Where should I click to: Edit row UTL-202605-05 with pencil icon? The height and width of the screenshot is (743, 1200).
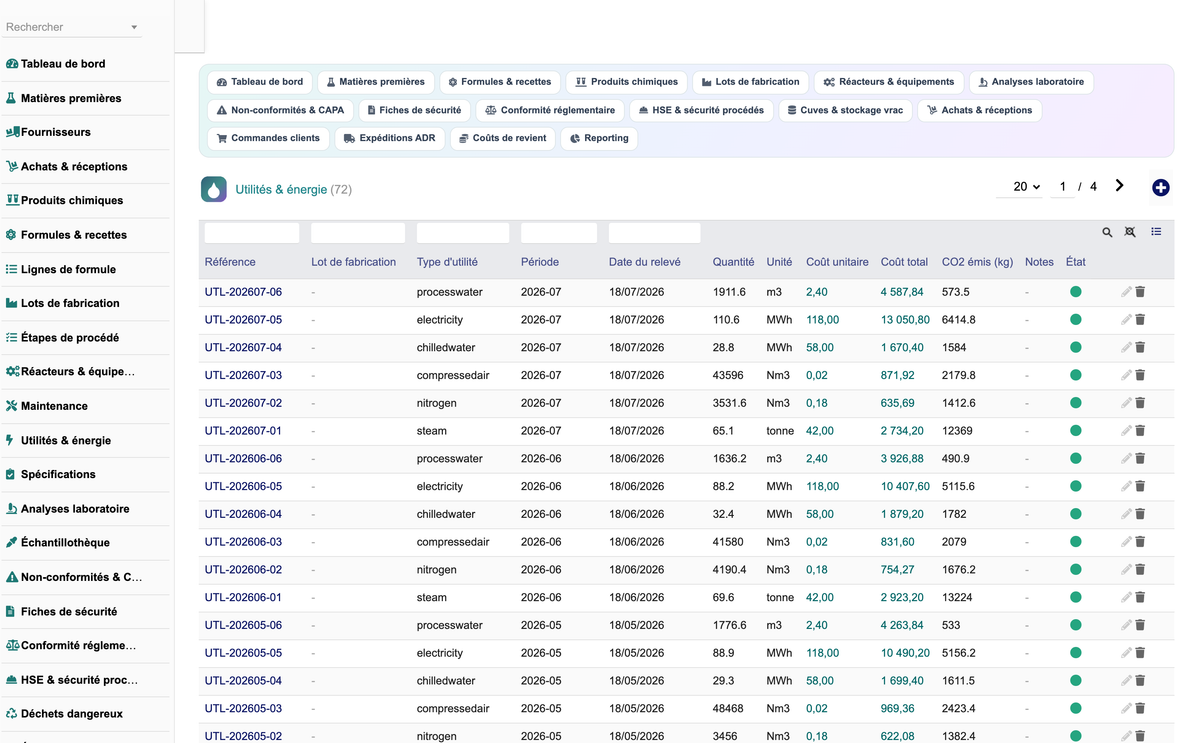point(1126,653)
